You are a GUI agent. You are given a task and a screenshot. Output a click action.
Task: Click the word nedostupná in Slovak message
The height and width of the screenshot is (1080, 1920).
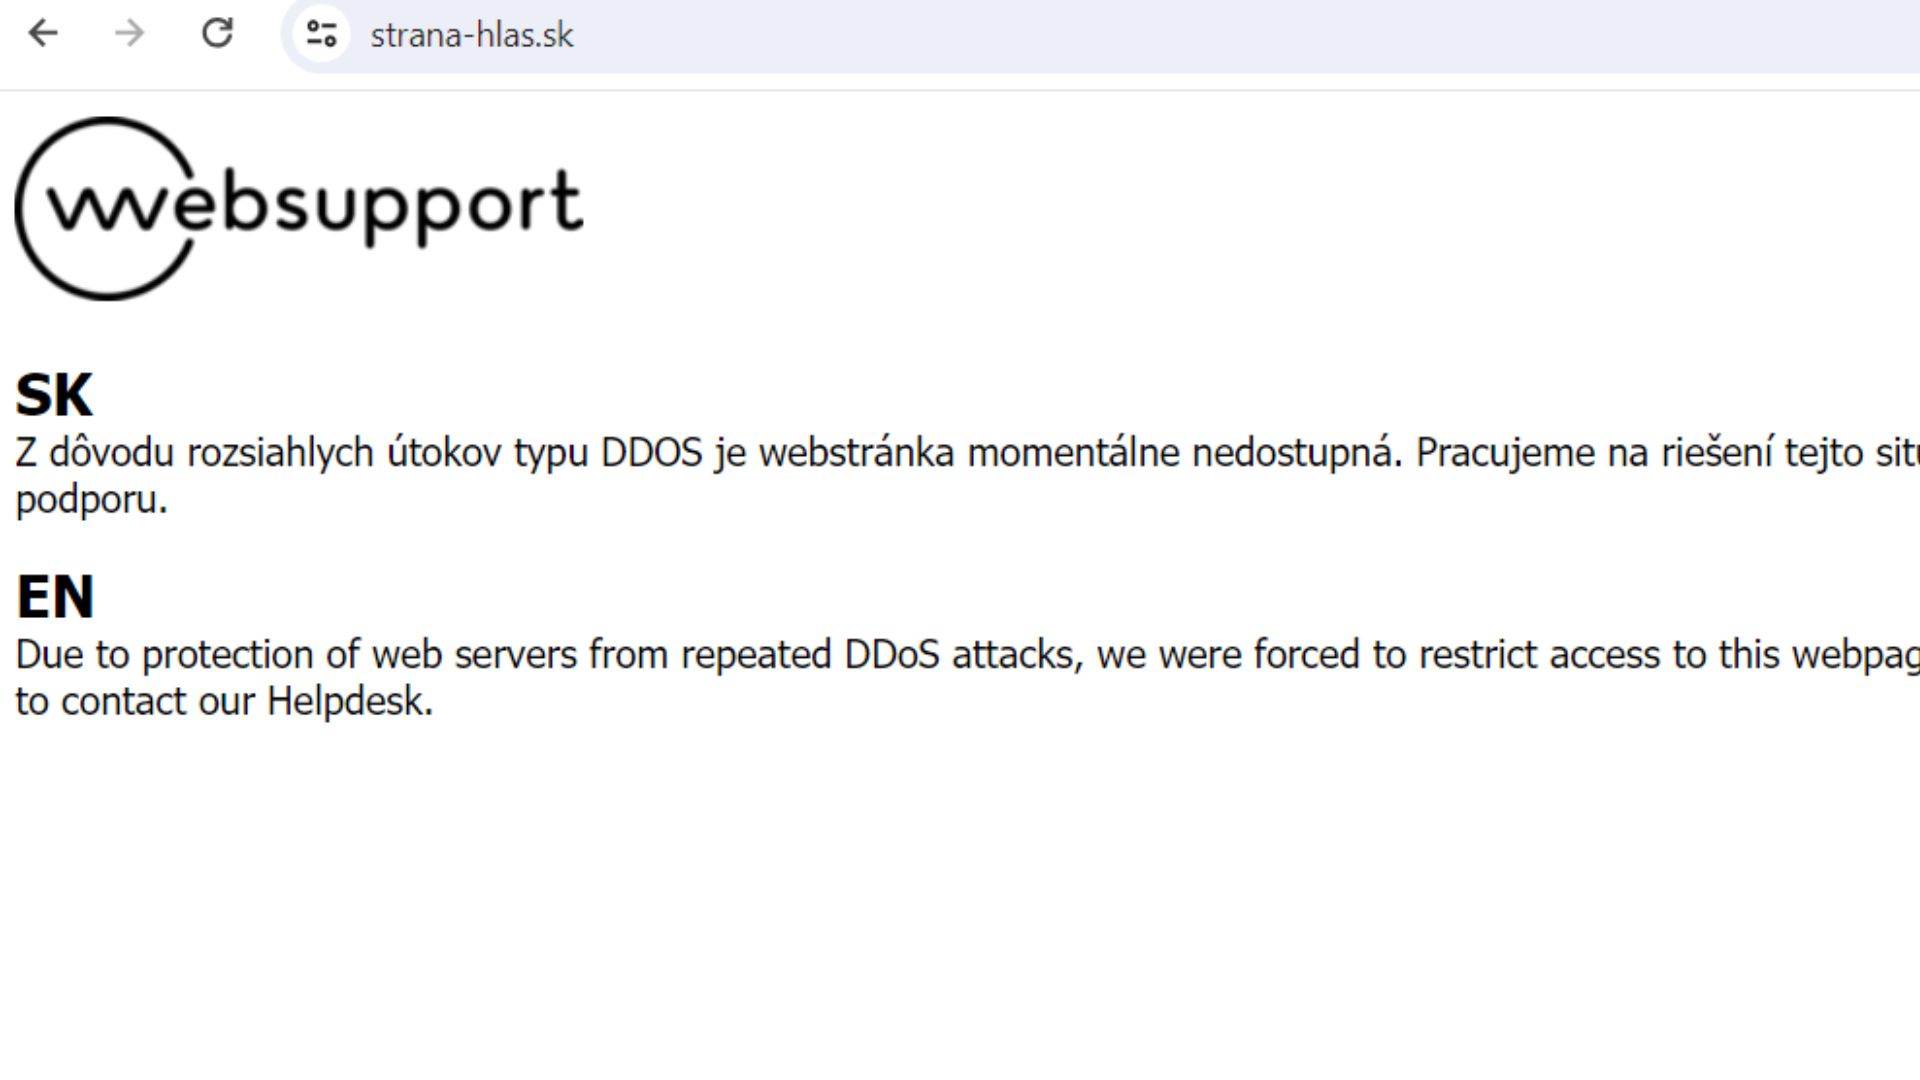pos(1297,453)
